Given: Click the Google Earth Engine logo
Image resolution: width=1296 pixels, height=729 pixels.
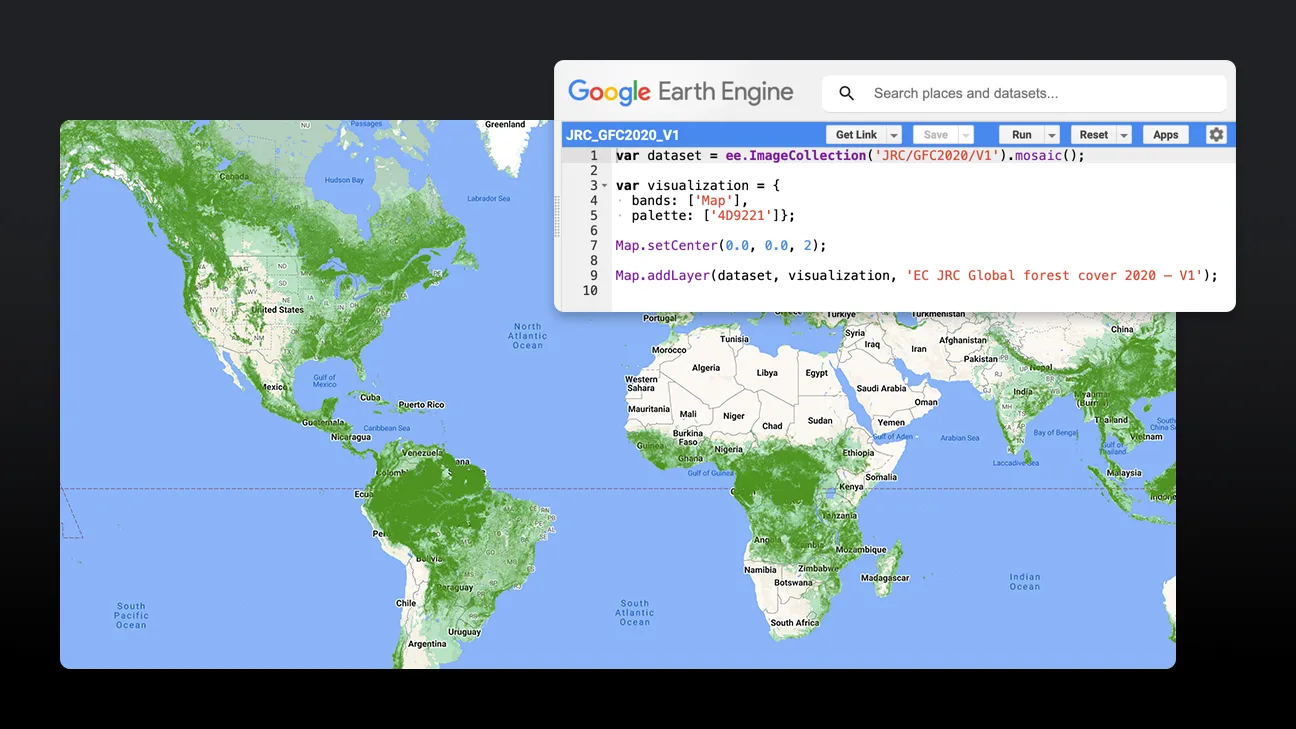Looking at the screenshot, I should pos(681,92).
